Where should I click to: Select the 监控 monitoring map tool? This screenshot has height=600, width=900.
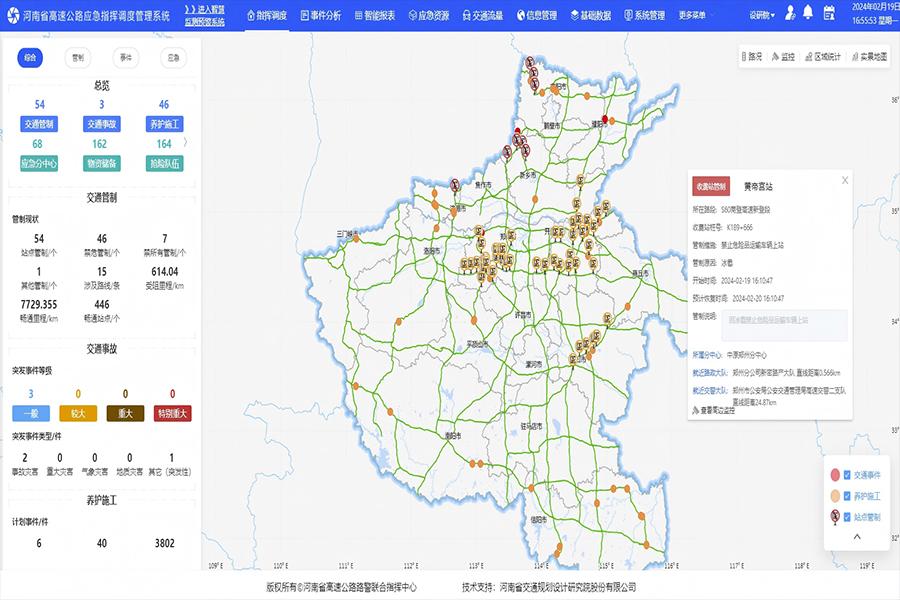(x=783, y=56)
